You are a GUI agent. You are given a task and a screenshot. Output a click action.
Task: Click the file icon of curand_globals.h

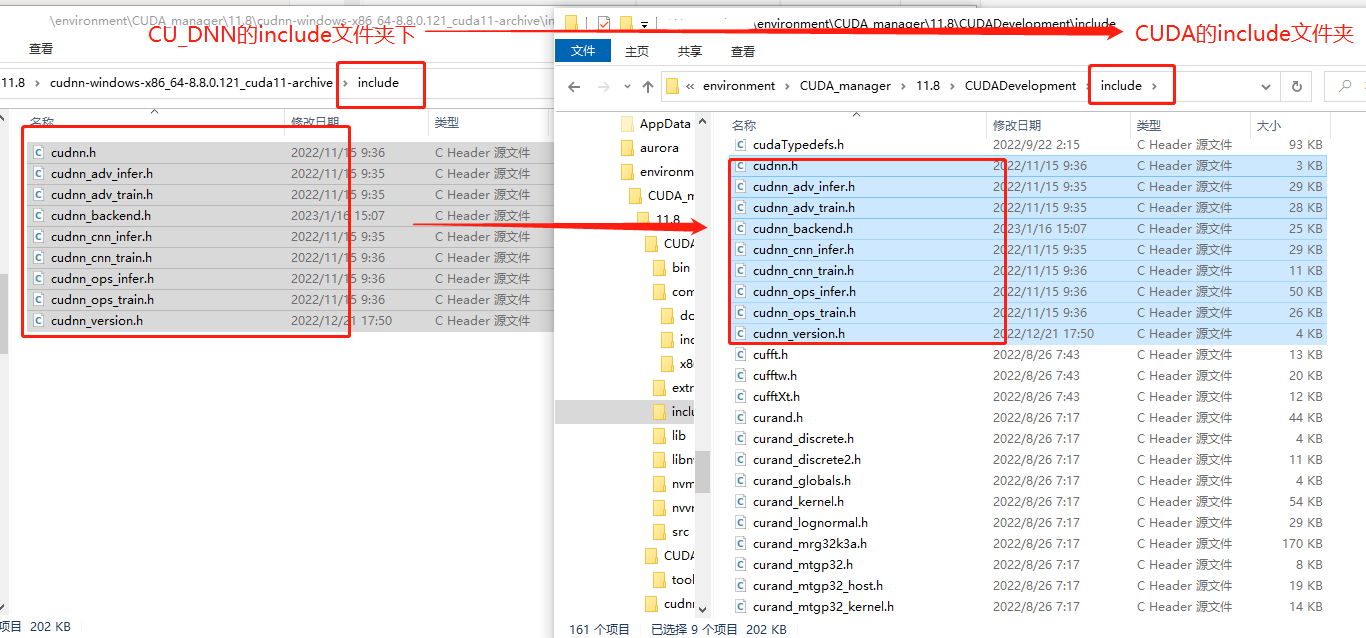pos(740,481)
